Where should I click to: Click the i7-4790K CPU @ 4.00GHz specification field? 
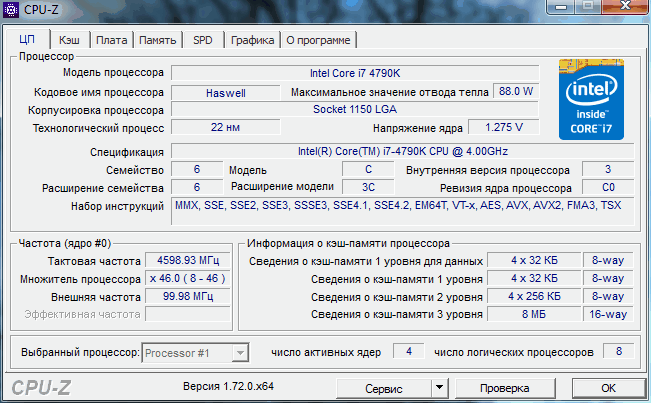(403, 151)
